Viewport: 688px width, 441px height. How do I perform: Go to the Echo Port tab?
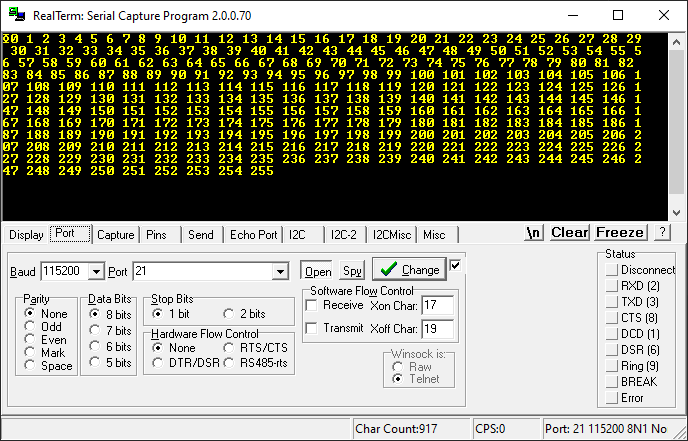[254, 235]
